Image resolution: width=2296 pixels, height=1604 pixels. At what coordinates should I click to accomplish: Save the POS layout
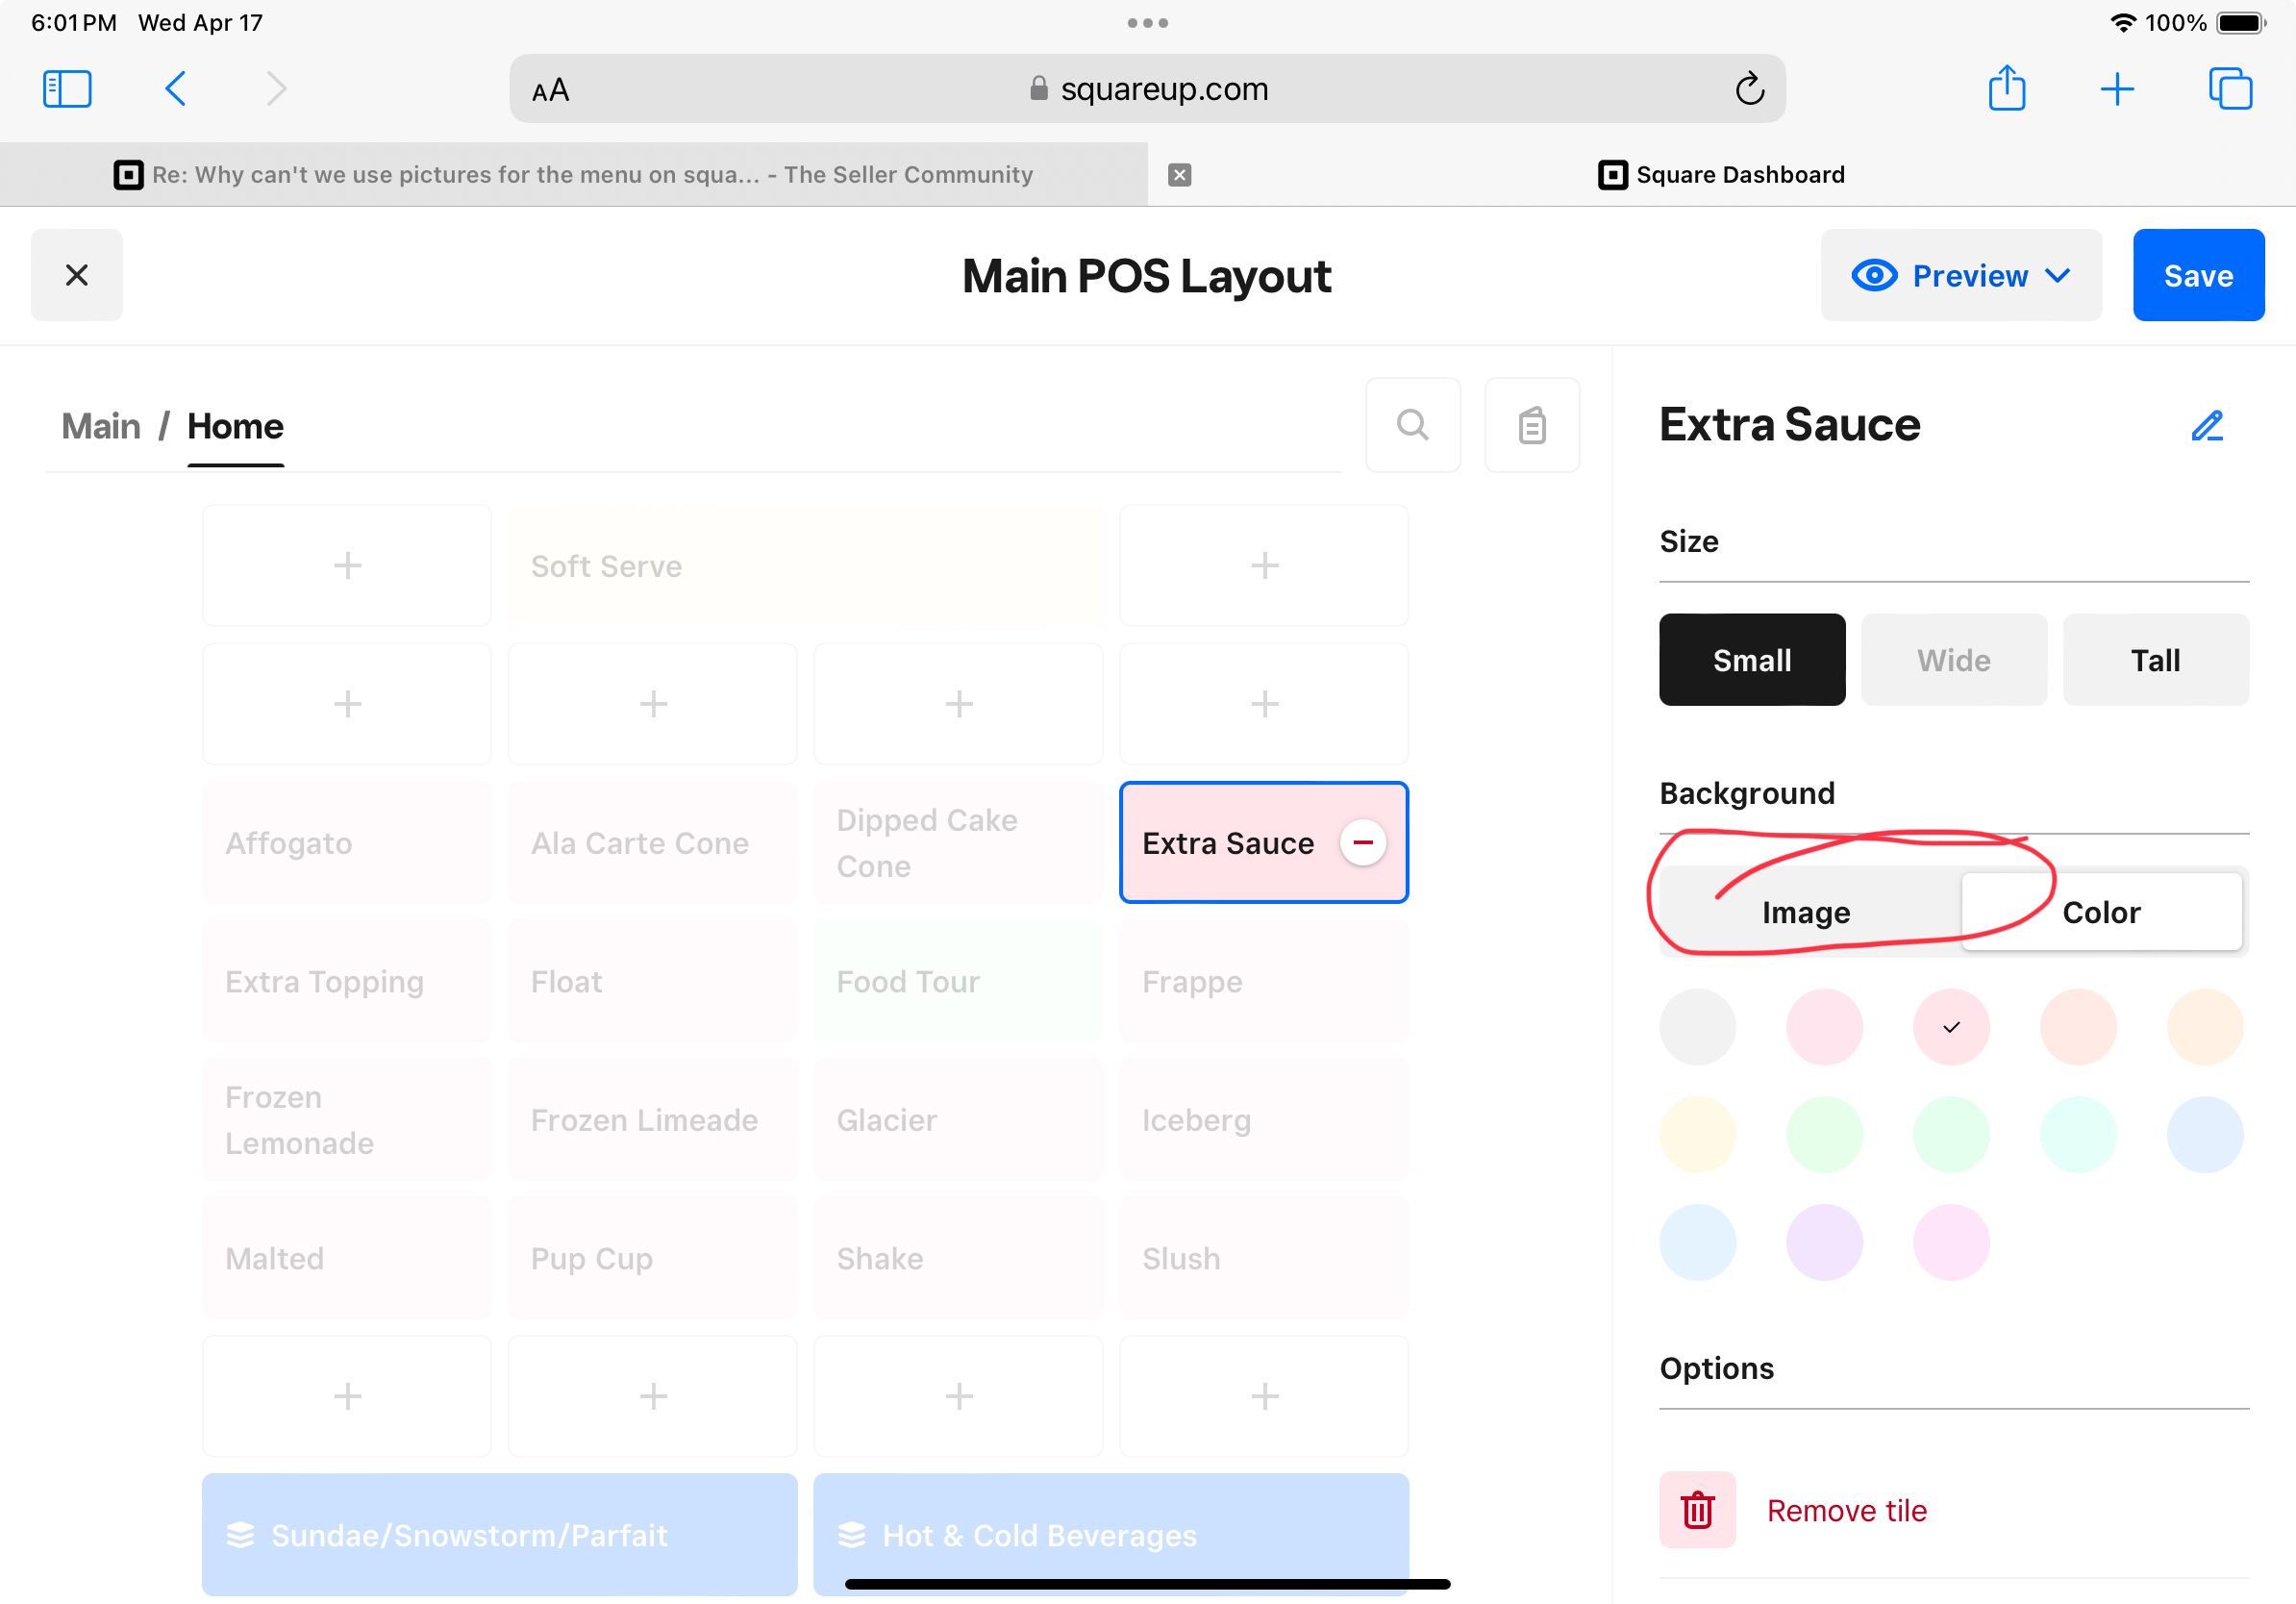click(2198, 275)
